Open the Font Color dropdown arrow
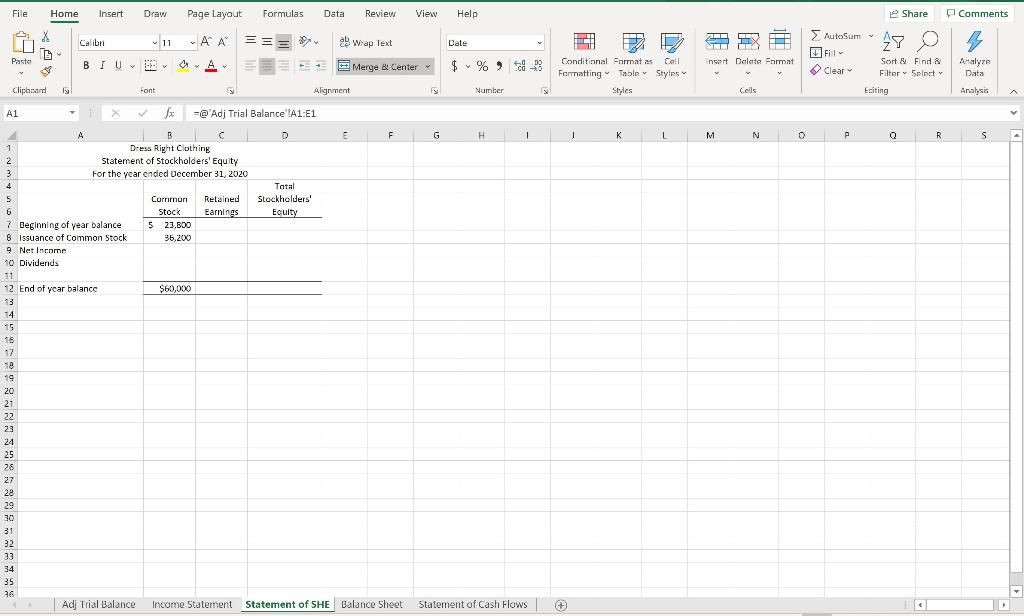The image size is (1024, 616). point(225,67)
